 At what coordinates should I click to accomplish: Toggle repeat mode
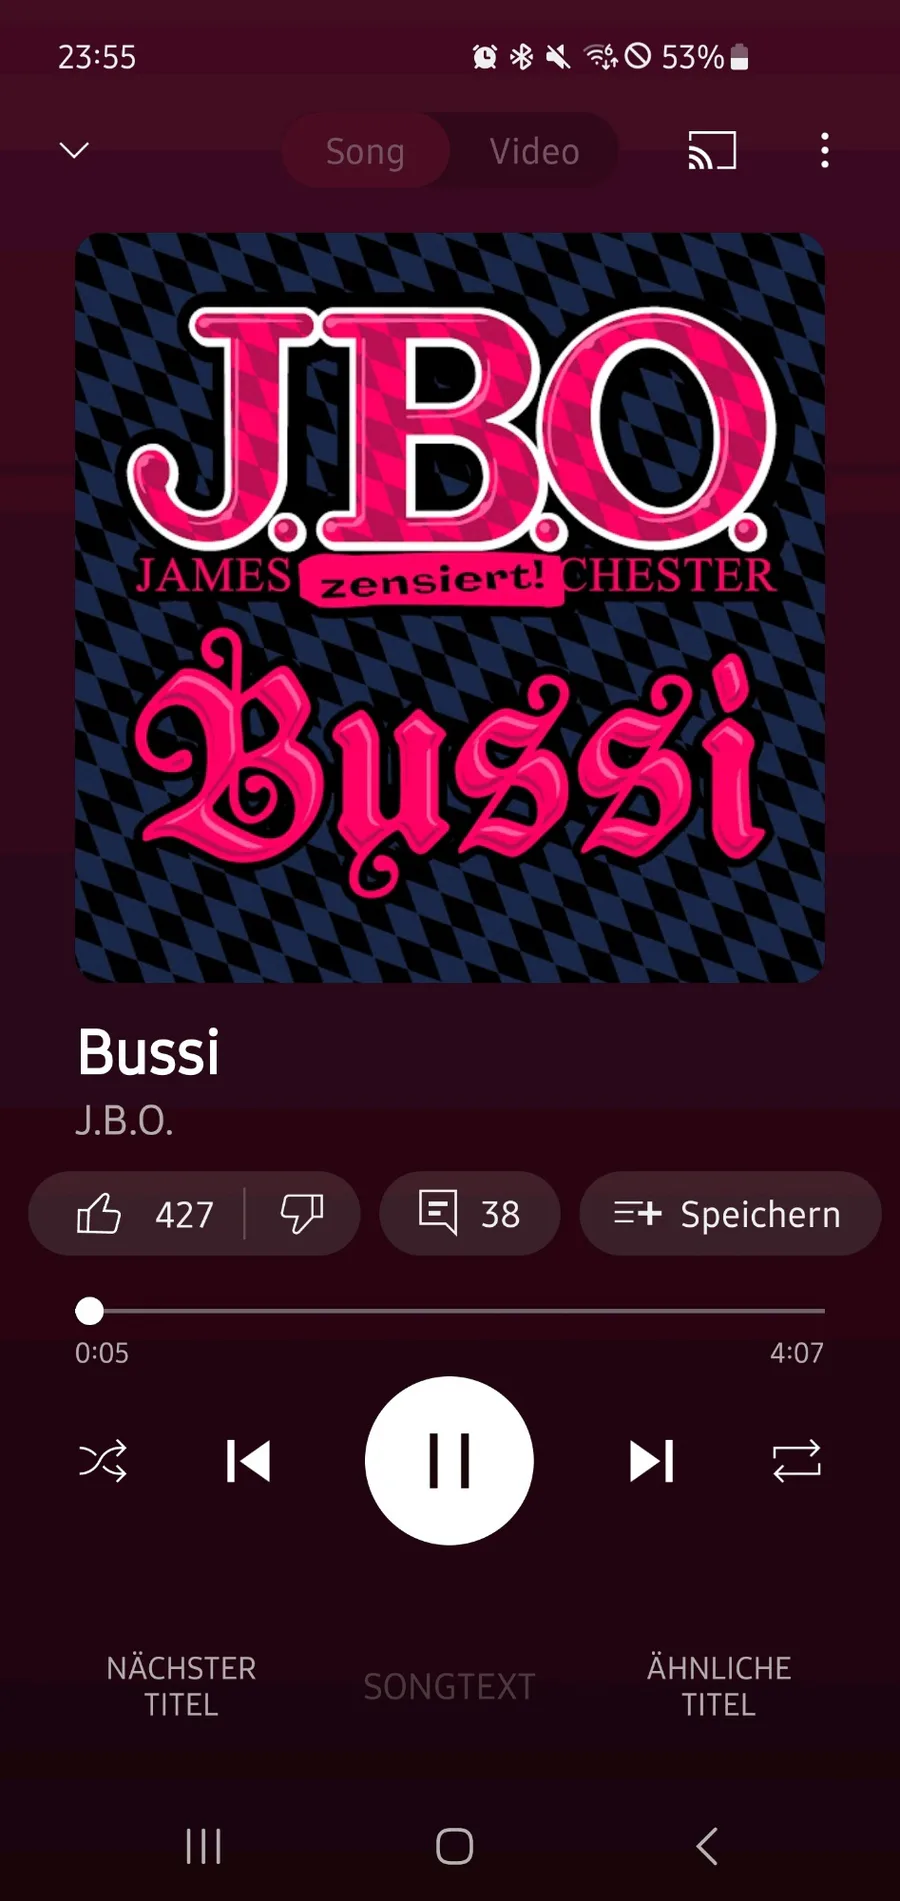[x=797, y=1461]
